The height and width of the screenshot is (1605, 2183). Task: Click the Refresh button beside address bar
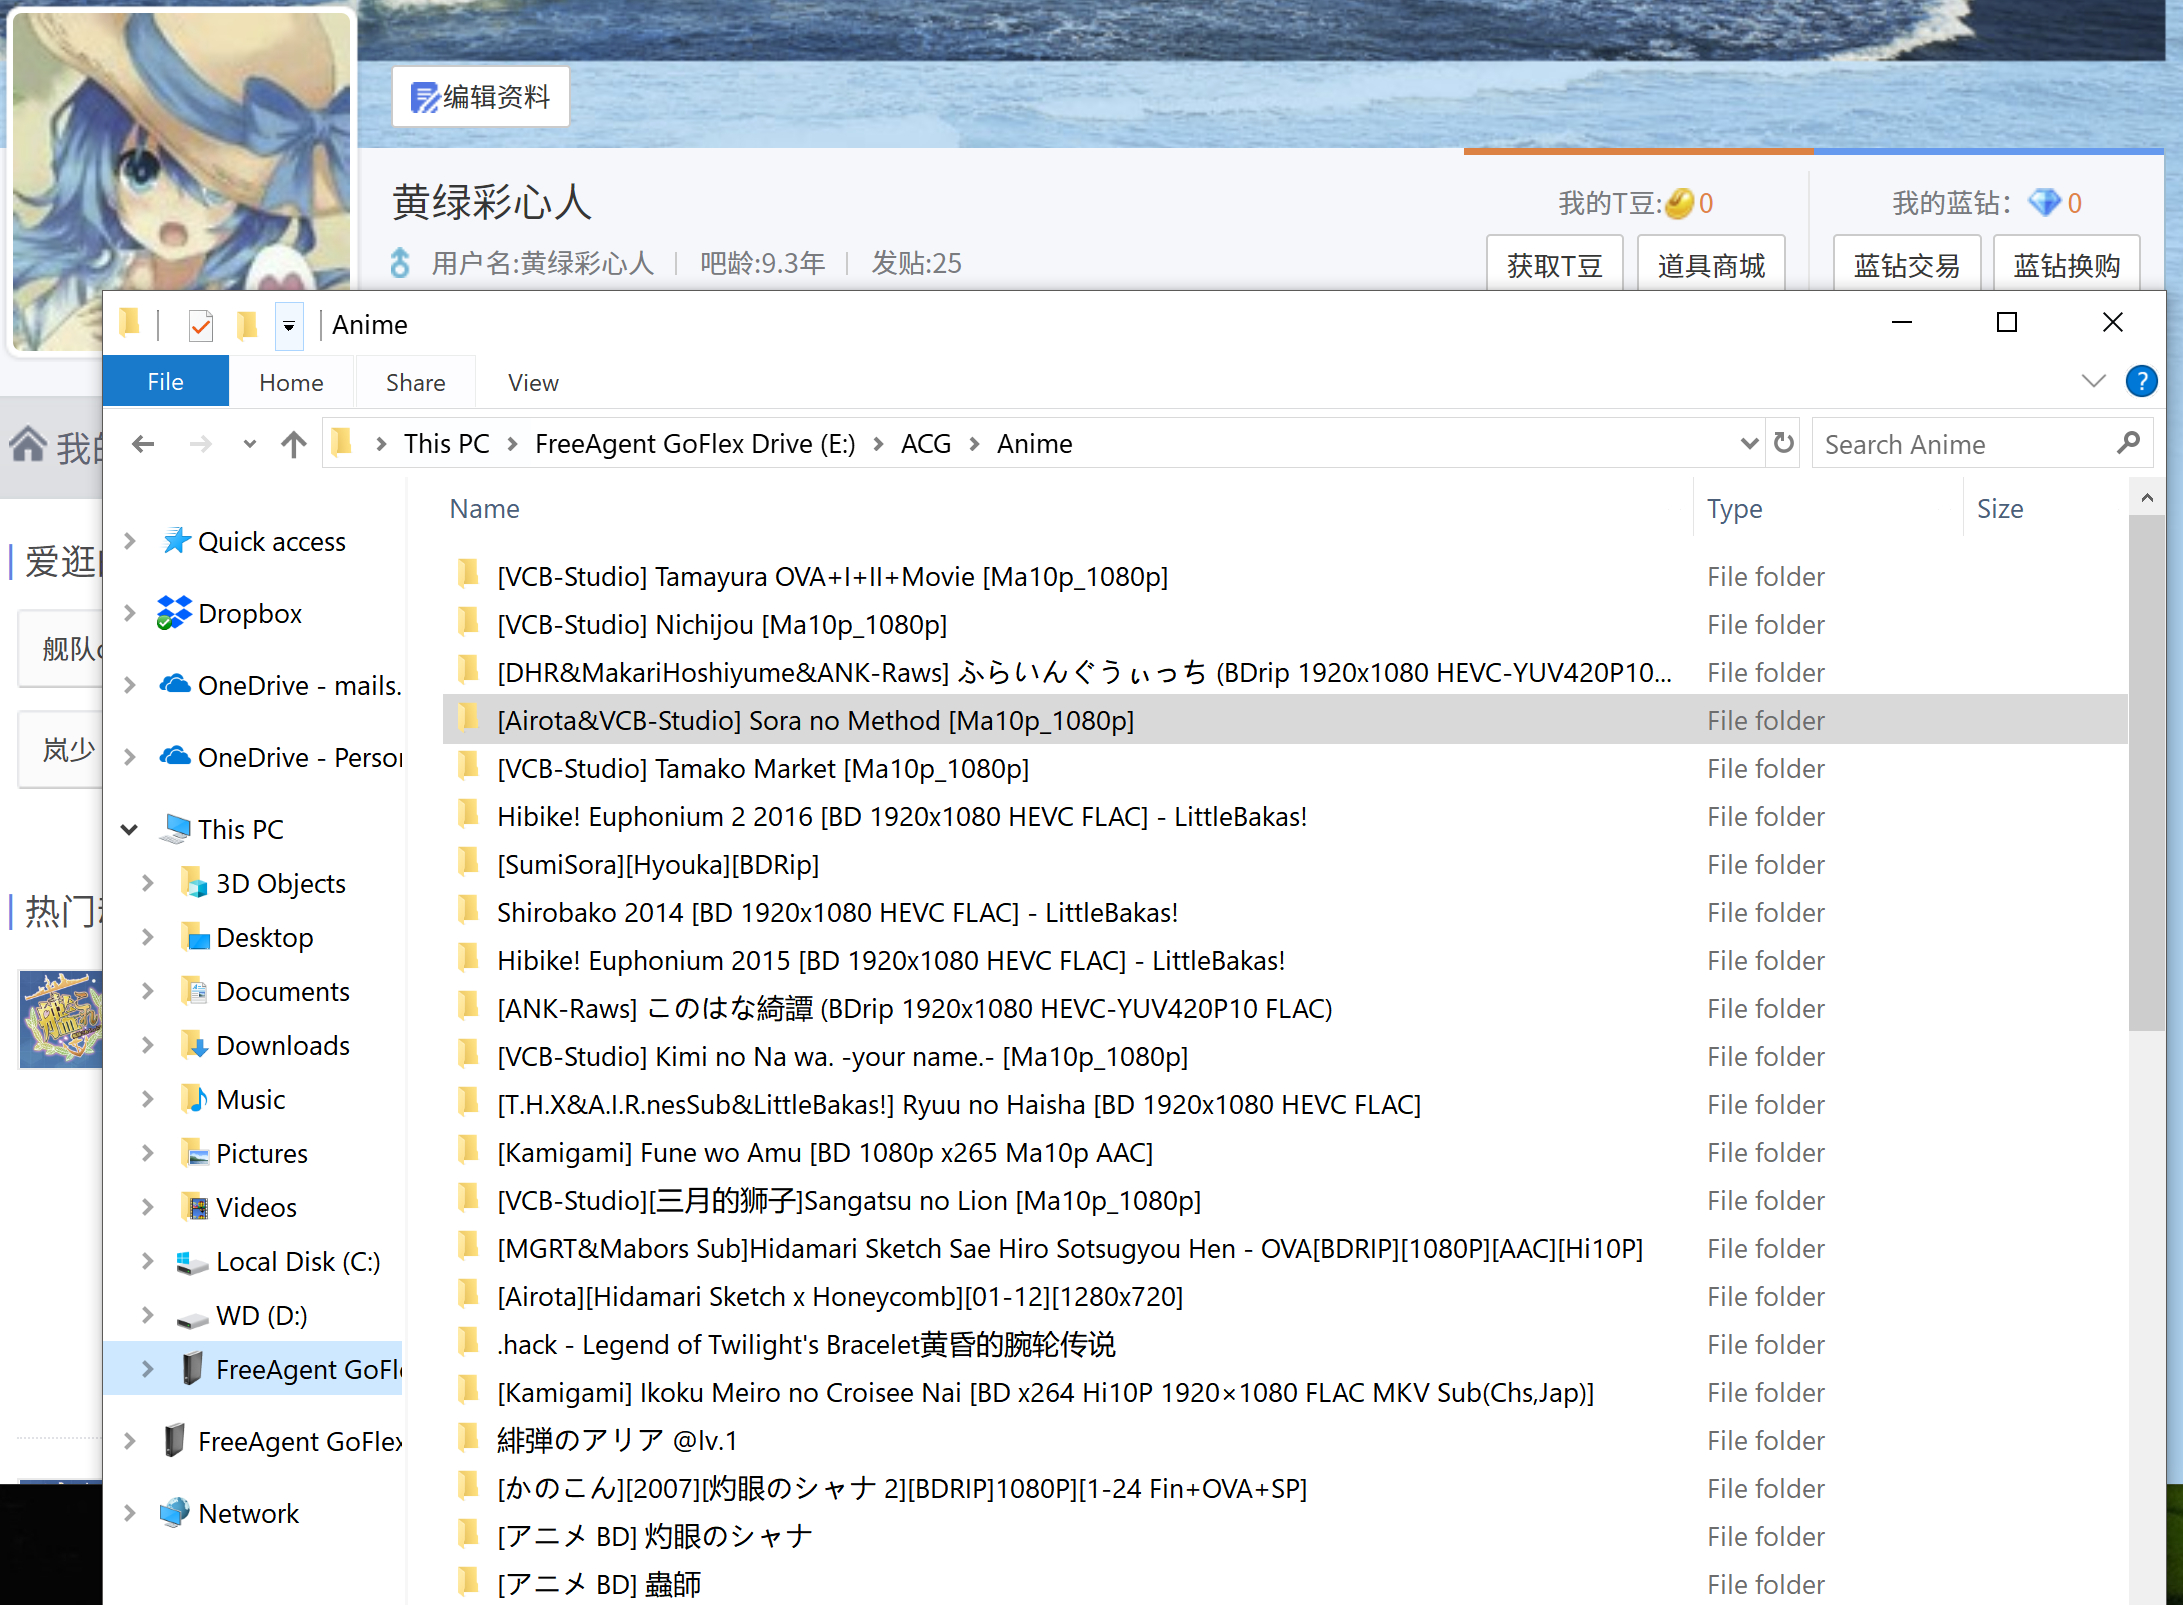[x=1783, y=443]
